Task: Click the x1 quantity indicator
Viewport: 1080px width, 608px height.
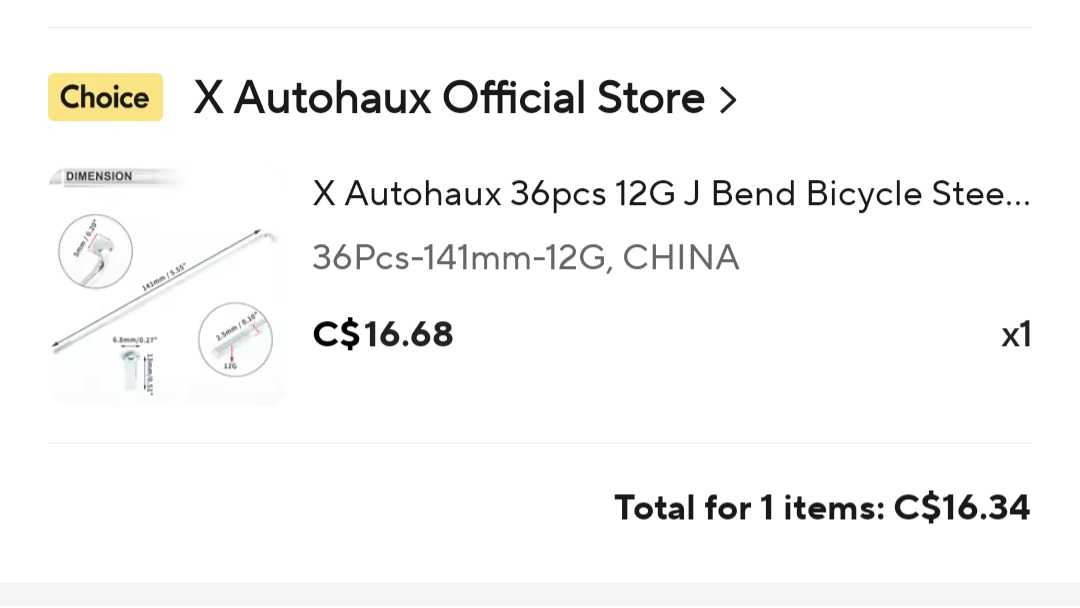Action: (x=1016, y=335)
